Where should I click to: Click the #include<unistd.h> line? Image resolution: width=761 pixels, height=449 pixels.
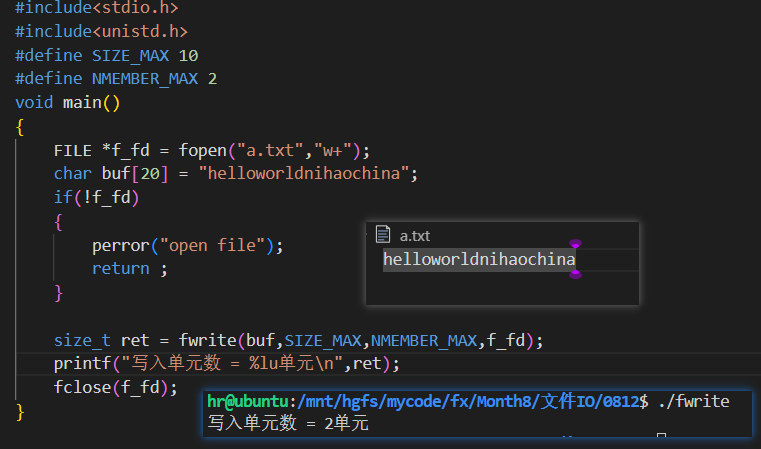click(x=101, y=31)
